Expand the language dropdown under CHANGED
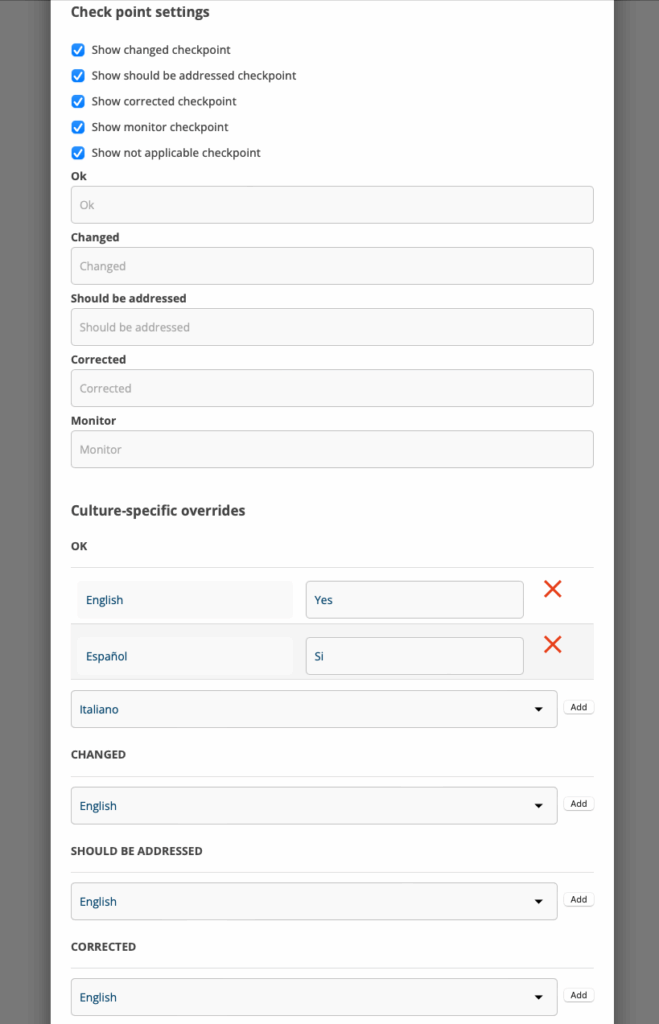The width and height of the screenshot is (659, 1024). (314, 806)
